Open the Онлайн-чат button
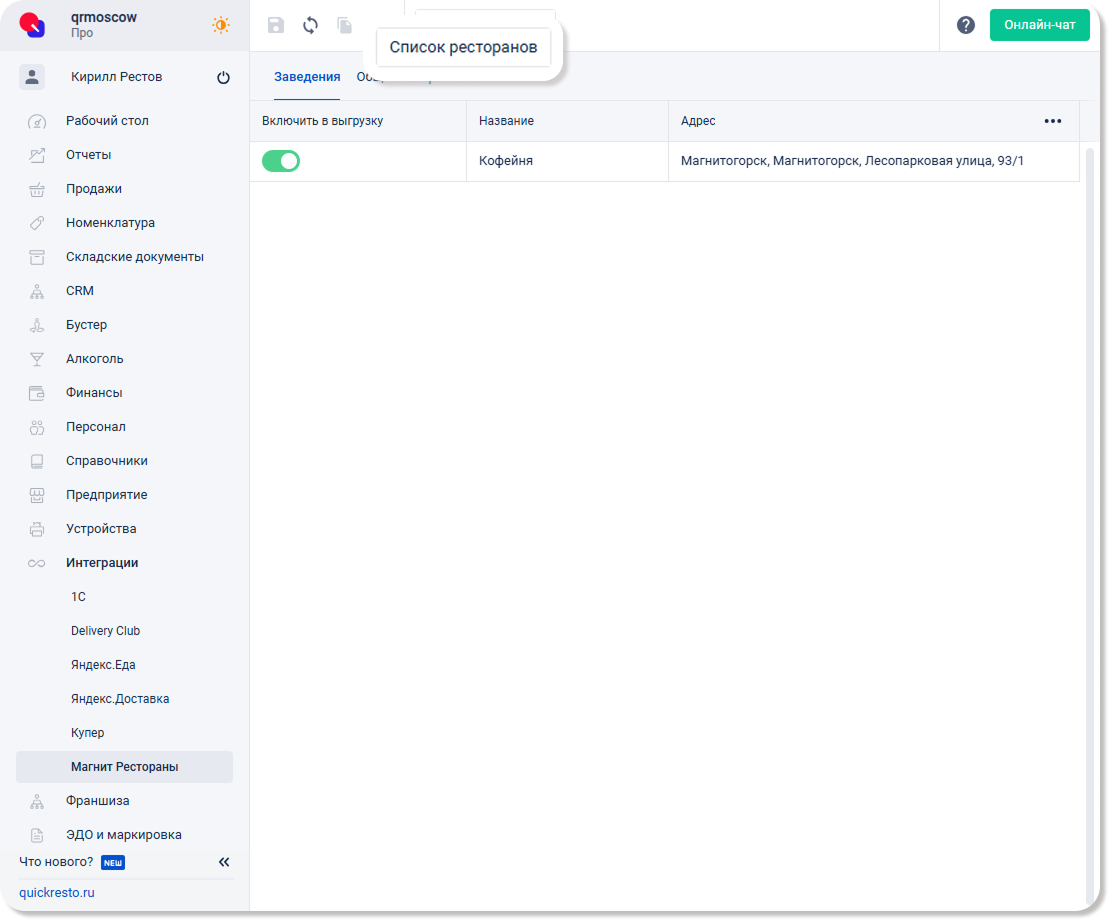 pyautogui.click(x=1039, y=25)
